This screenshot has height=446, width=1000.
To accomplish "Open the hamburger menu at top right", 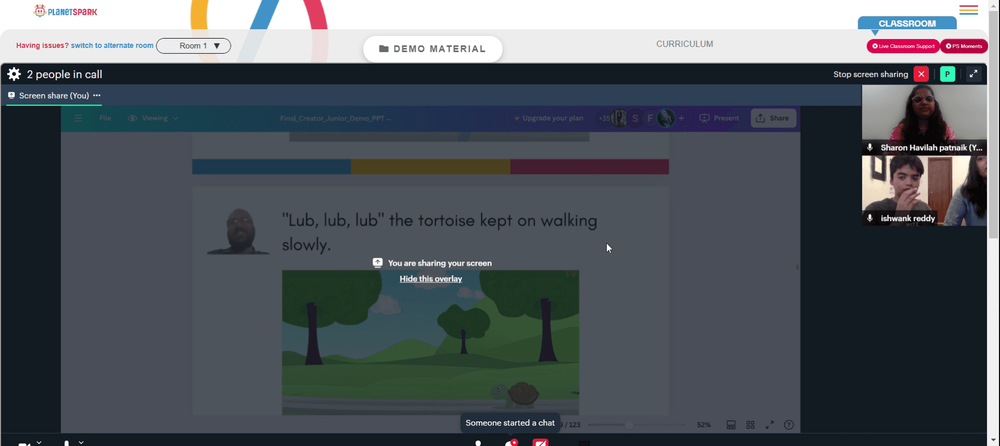I will 968,10.
